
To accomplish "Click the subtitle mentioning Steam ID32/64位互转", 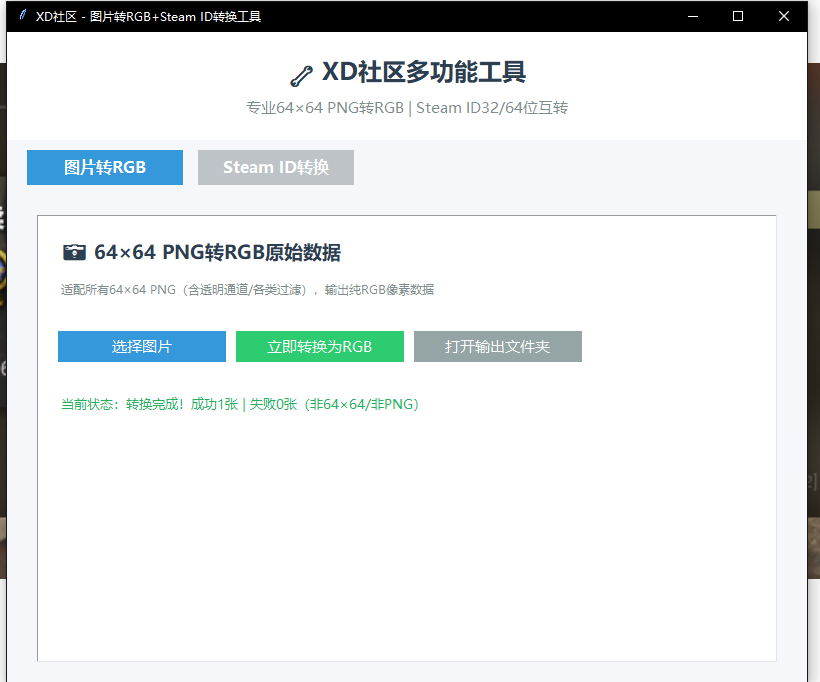I will (x=407, y=108).
